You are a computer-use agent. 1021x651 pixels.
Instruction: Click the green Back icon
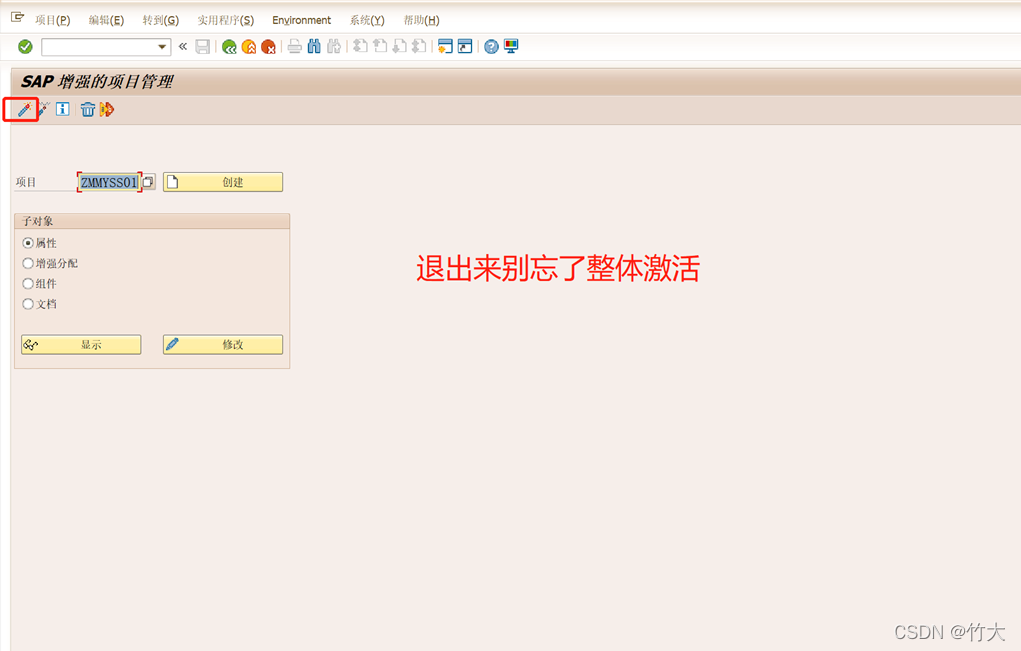pyautogui.click(x=229, y=47)
